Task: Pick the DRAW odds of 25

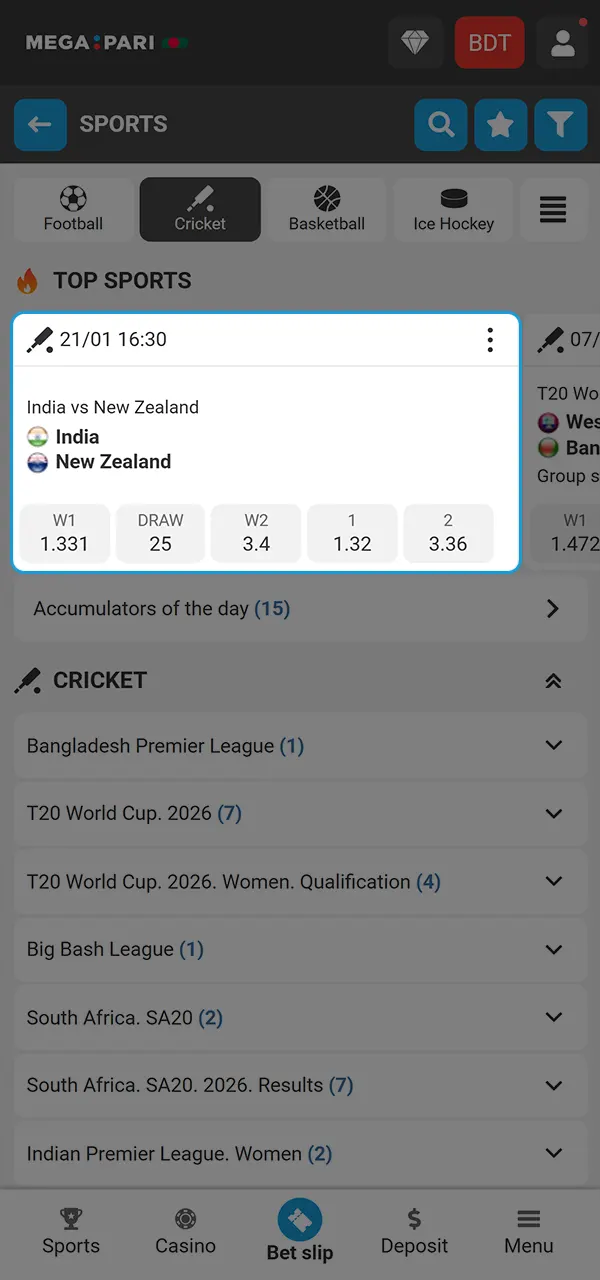Action: tap(160, 533)
